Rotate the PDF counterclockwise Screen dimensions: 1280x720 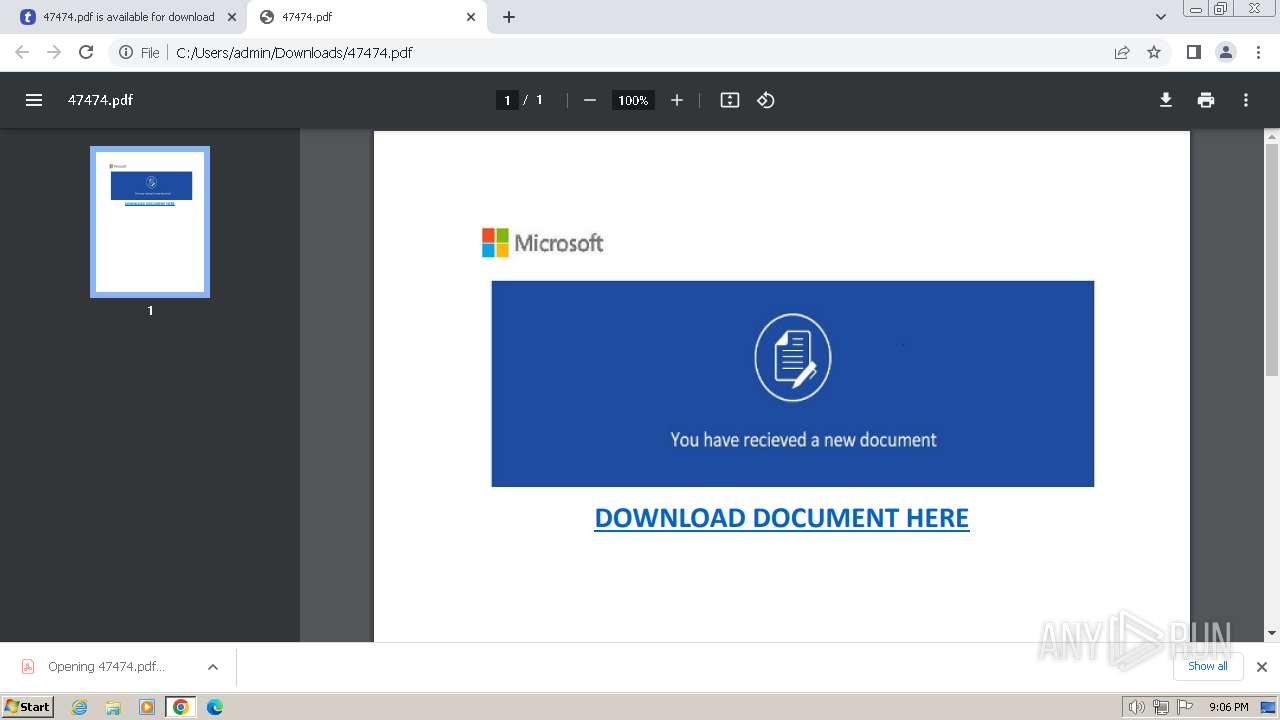[x=766, y=100]
